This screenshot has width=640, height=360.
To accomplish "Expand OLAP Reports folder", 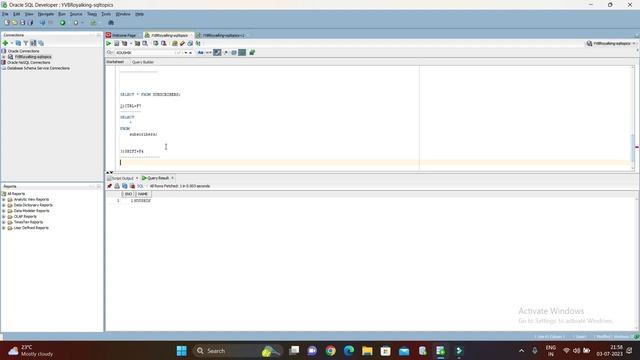I will (4, 217).
